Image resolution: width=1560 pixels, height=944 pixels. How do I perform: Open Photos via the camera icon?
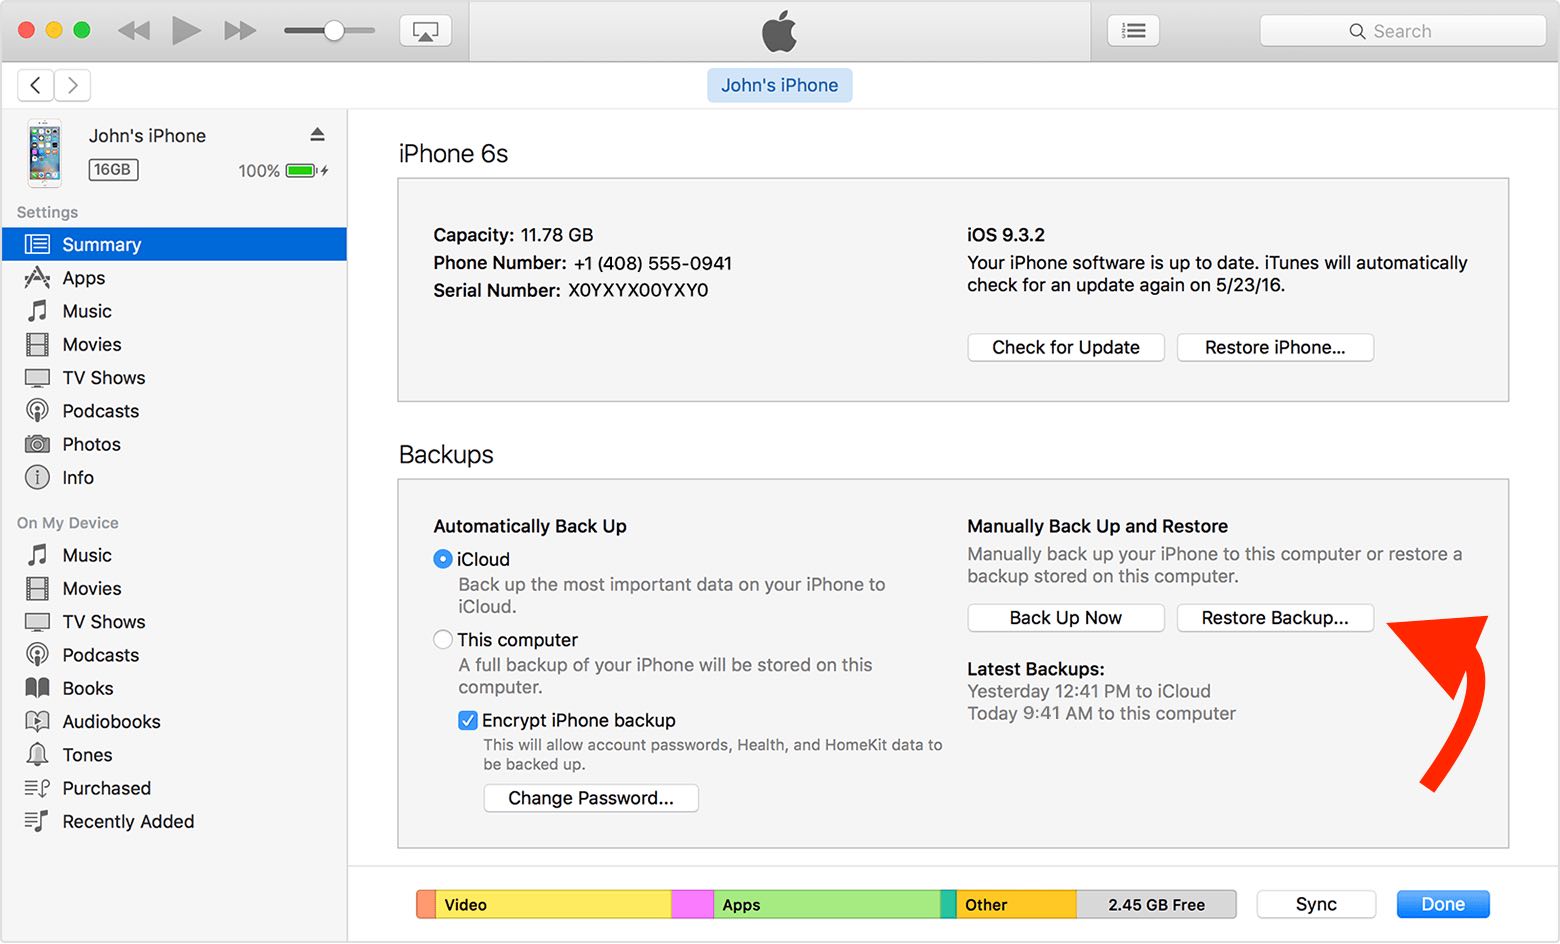[37, 444]
